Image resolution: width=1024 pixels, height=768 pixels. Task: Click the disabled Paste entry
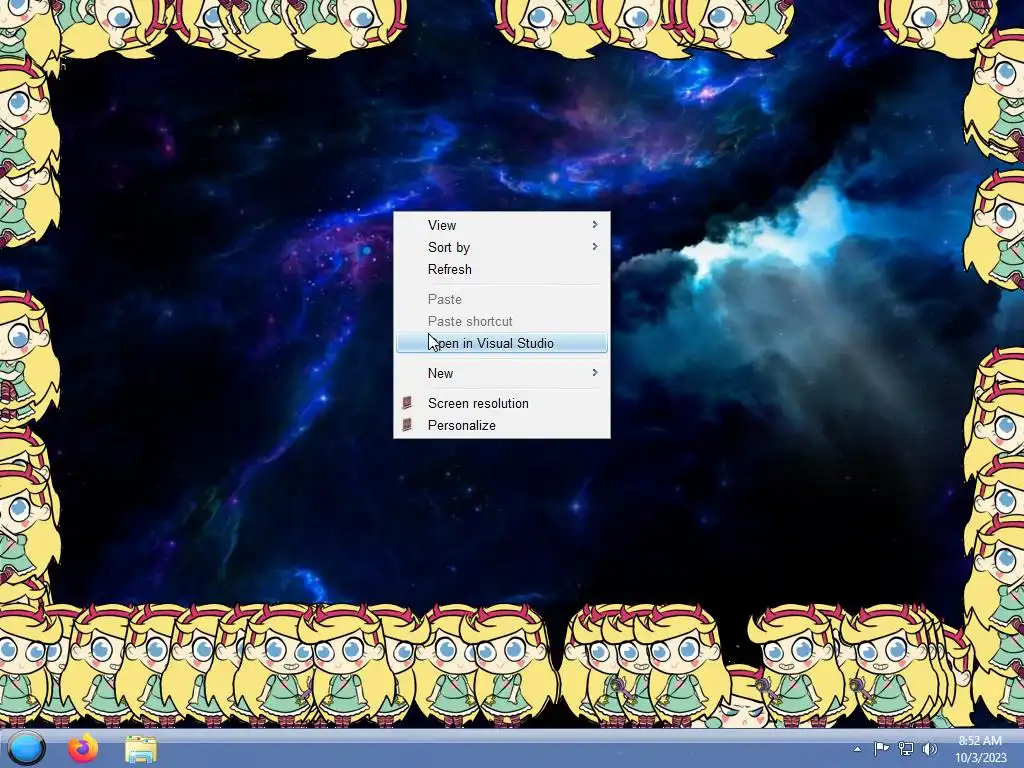point(502,299)
